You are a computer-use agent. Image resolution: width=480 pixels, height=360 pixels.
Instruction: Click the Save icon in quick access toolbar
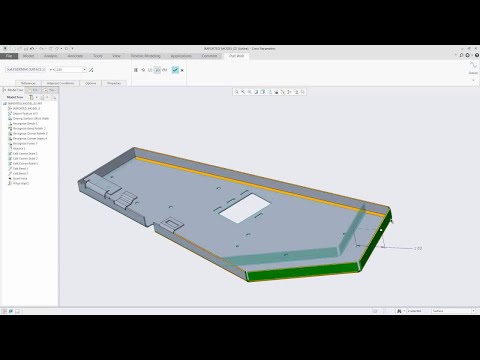click(x=26, y=49)
